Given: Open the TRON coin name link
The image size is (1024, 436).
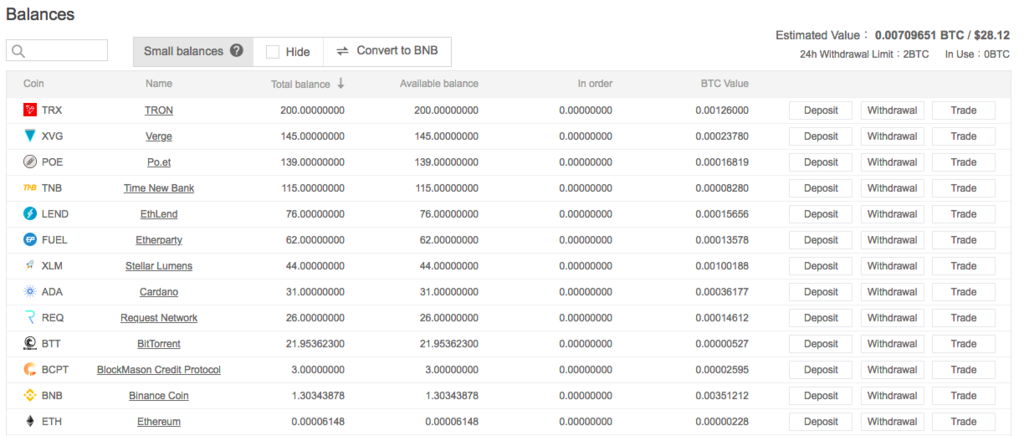Looking at the screenshot, I should [x=159, y=110].
